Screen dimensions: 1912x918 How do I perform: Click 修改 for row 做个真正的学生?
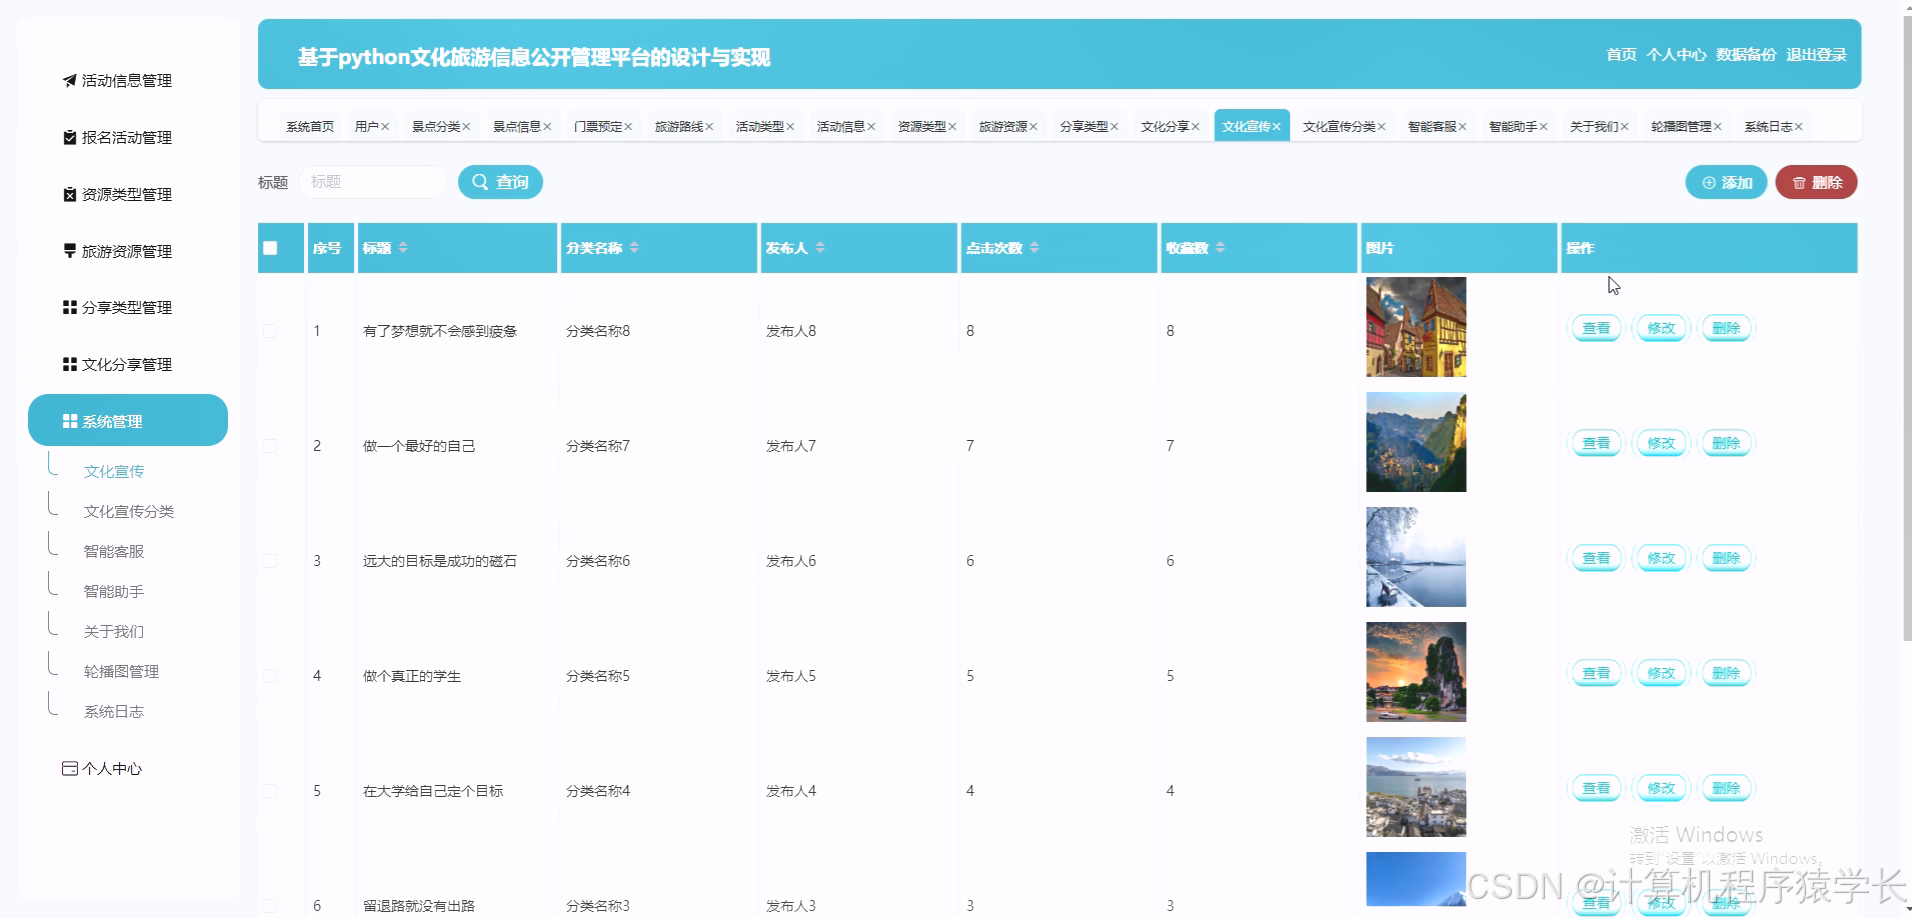[x=1661, y=673]
